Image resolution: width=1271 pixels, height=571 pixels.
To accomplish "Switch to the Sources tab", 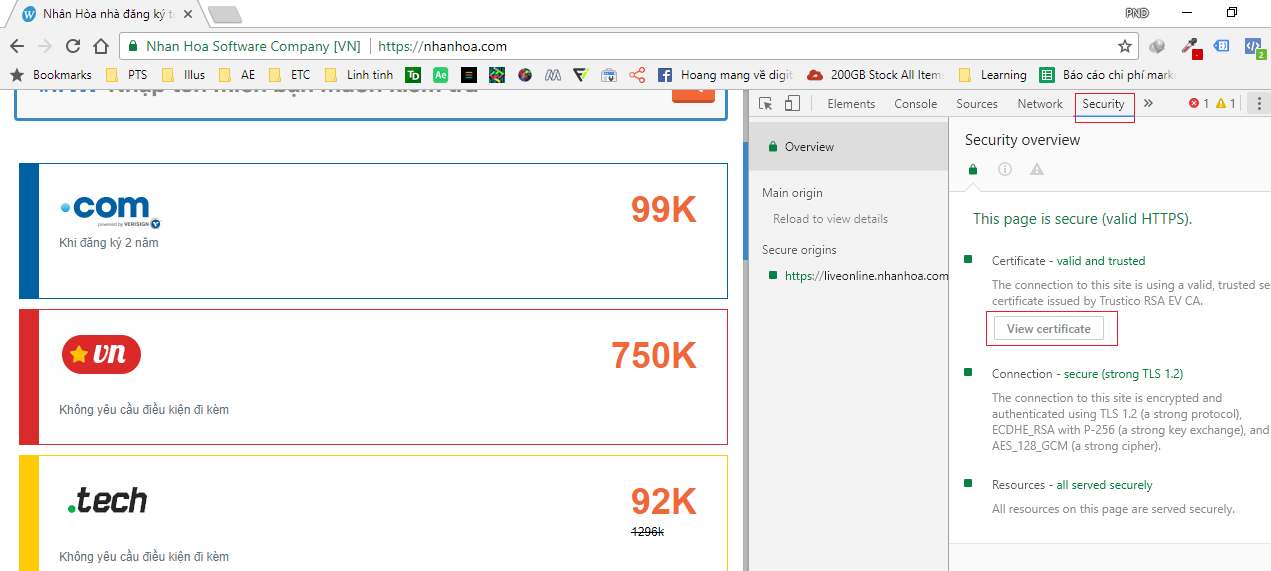I will pyautogui.click(x=977, y=104).
